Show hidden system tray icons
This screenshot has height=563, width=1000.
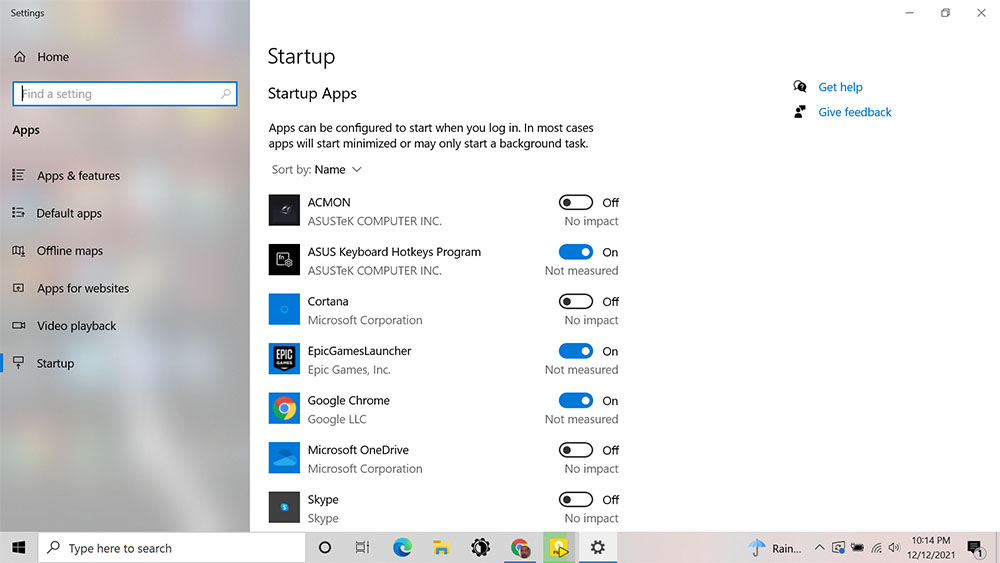point(820,548)
